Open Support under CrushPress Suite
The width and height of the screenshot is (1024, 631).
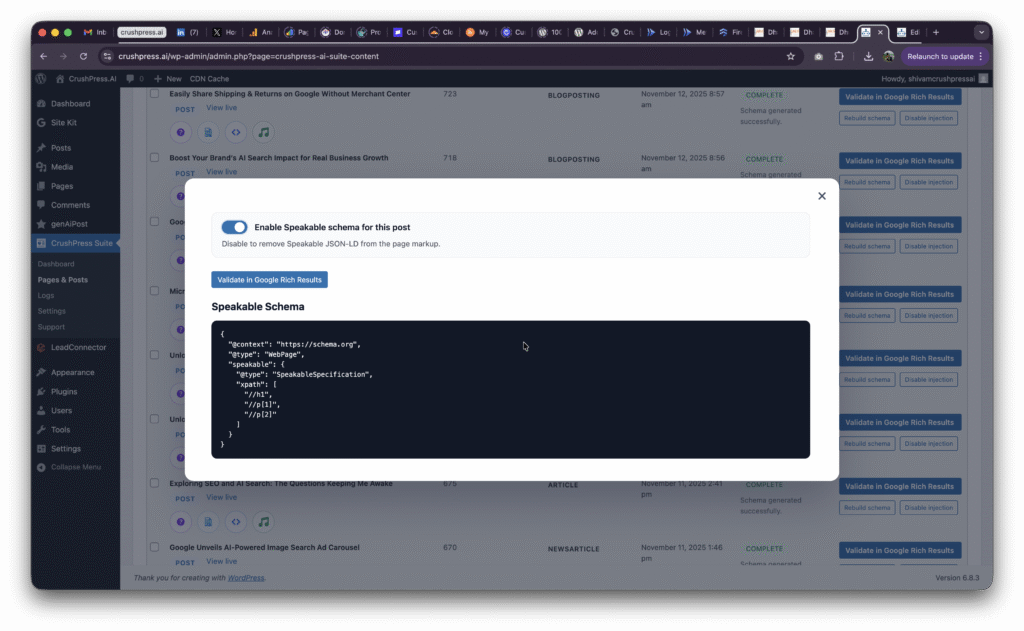pos(51,327)
